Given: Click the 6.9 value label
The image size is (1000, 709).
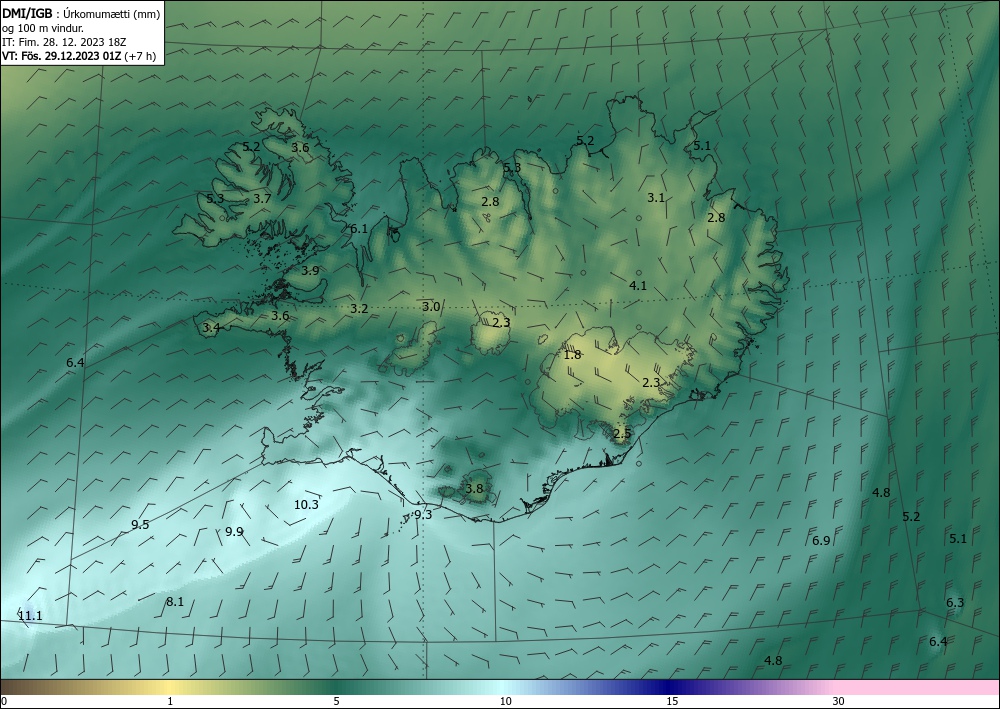Looking at the screenshot, I should pyautogui.click(x=821, y=540).
